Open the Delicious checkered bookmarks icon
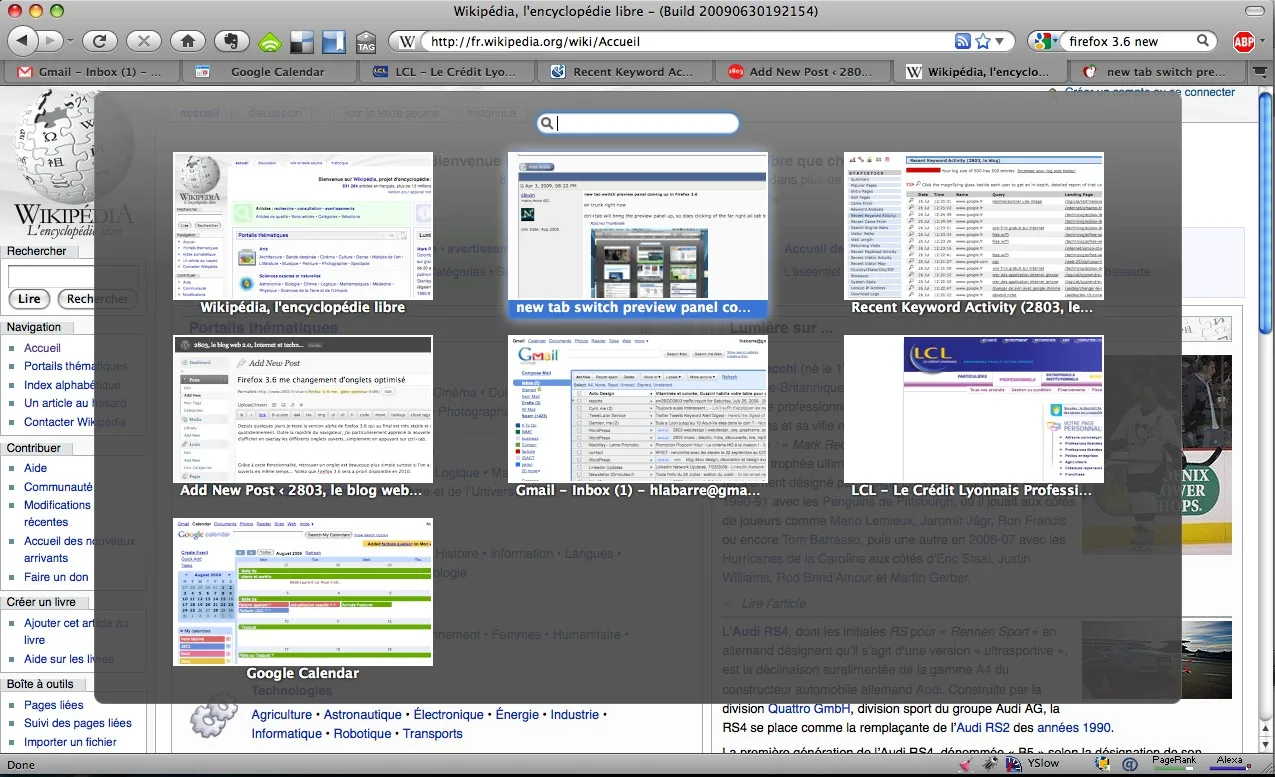Screen dimensions: 1275x777 tap(301, 42)
